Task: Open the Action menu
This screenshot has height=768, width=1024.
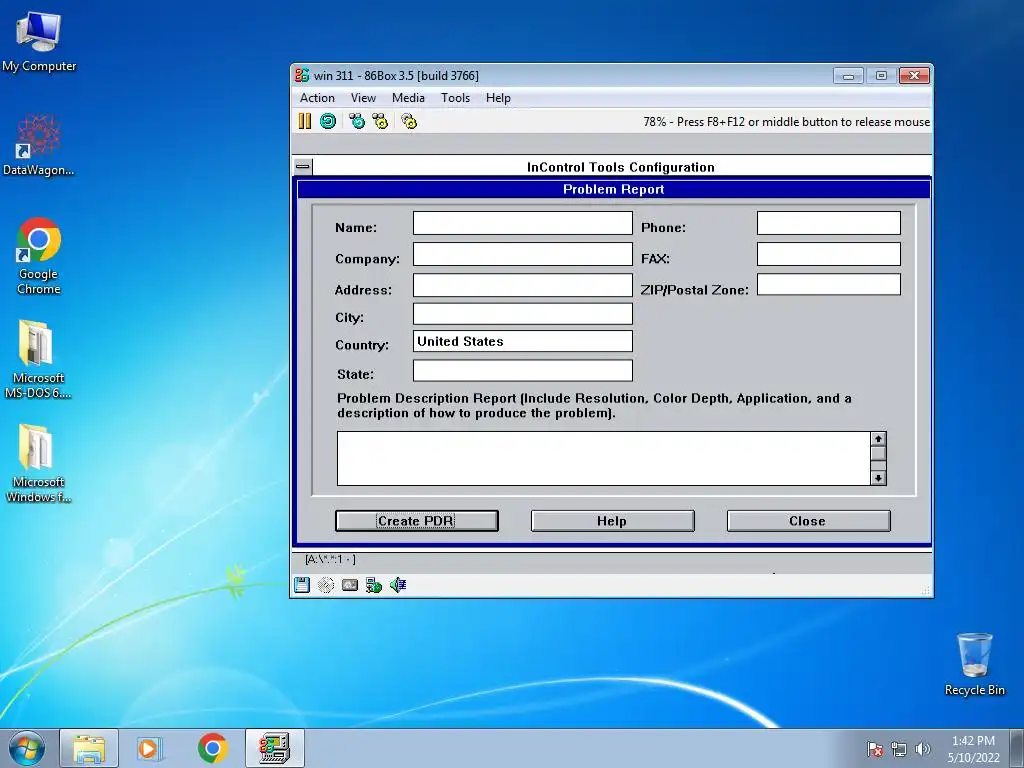Action: click(x=317, y=97)
